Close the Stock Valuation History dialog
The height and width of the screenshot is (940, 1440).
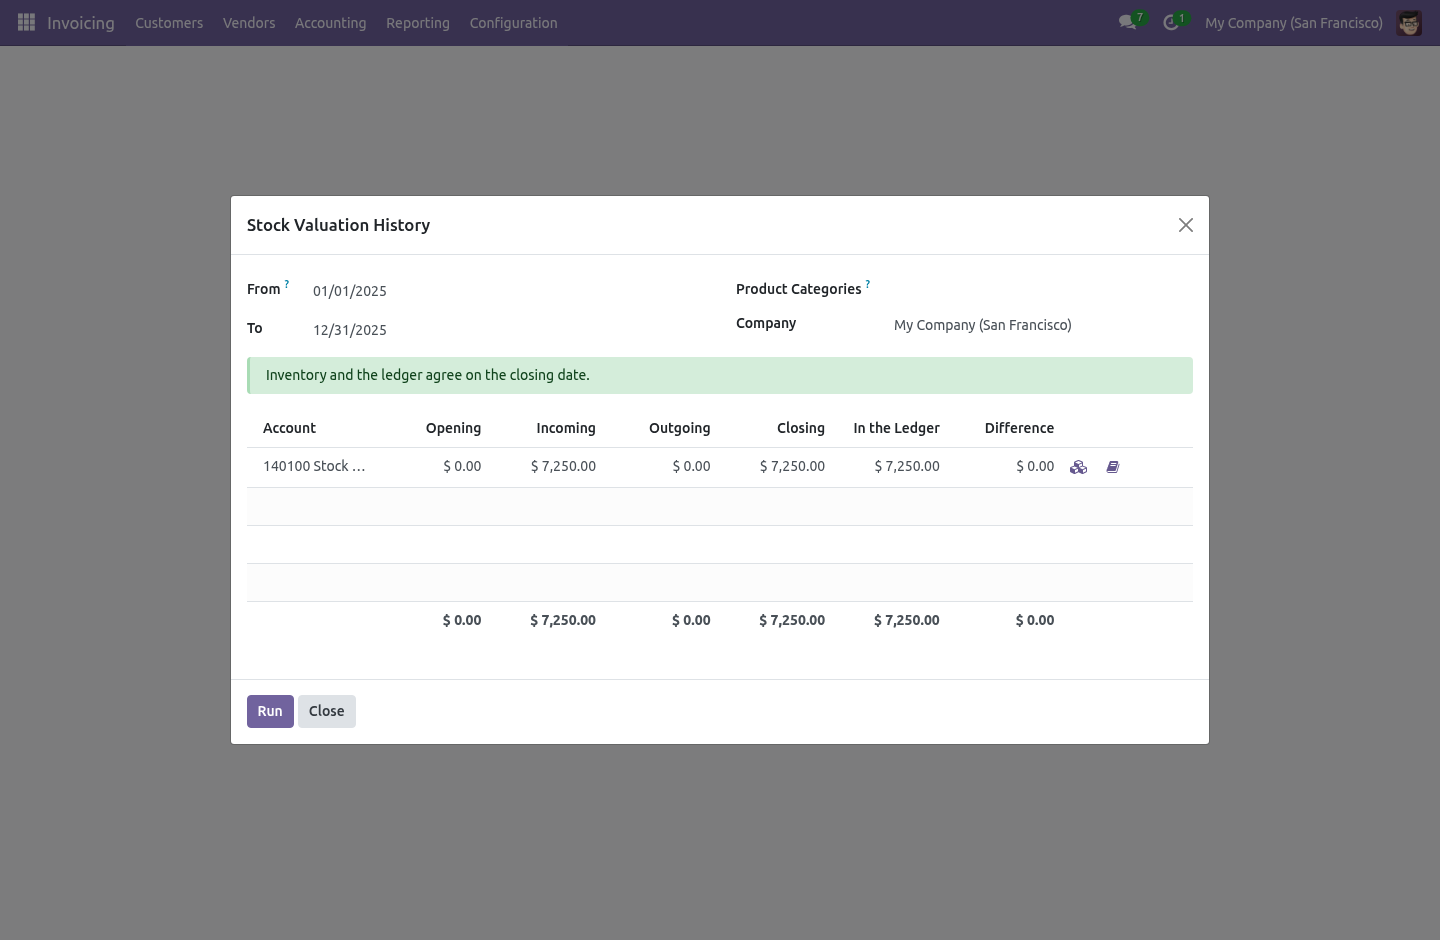pyautogui.click(x=1186, y=225)
